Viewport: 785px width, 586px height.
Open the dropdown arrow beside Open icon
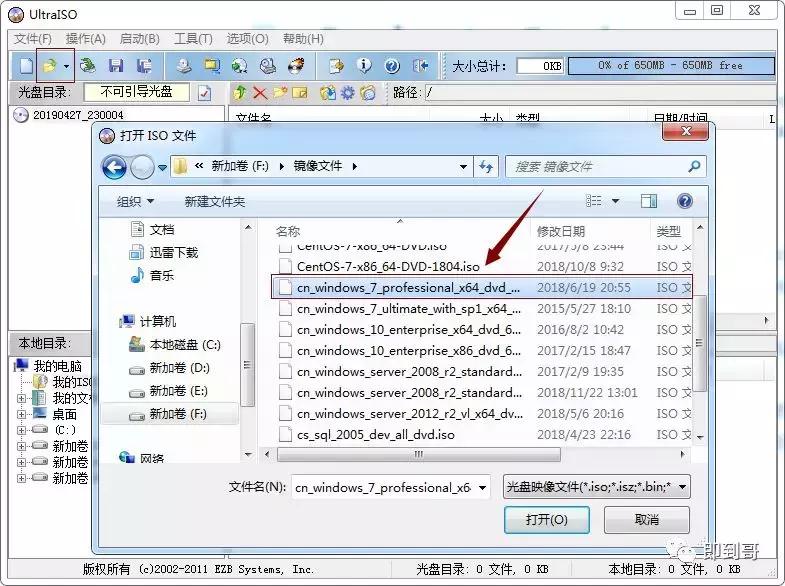click(66, 66)
